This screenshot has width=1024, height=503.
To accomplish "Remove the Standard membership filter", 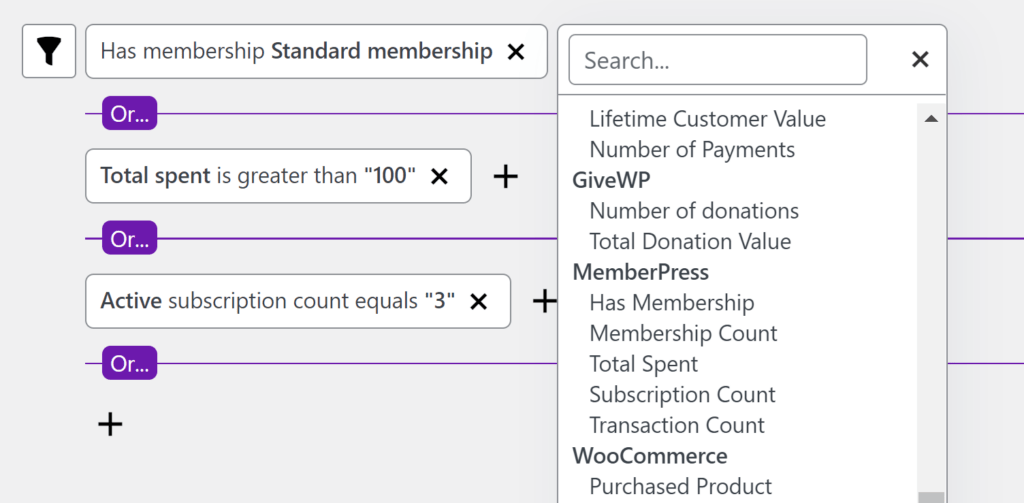I will (516, 52).
